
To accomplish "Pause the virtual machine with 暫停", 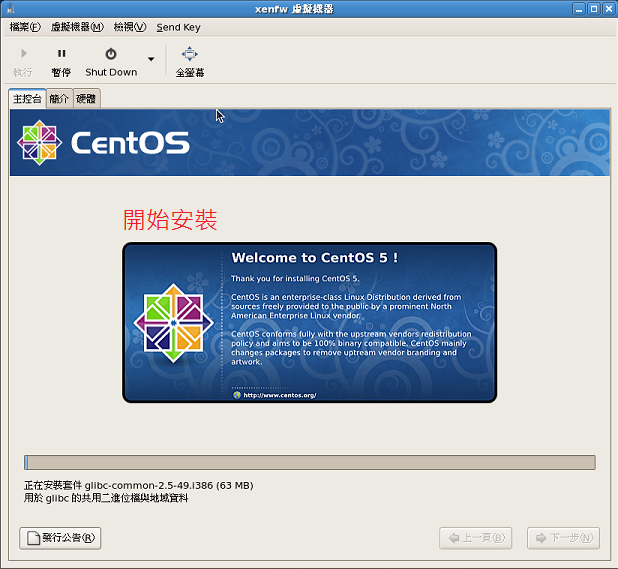I will tap(61, 62).
